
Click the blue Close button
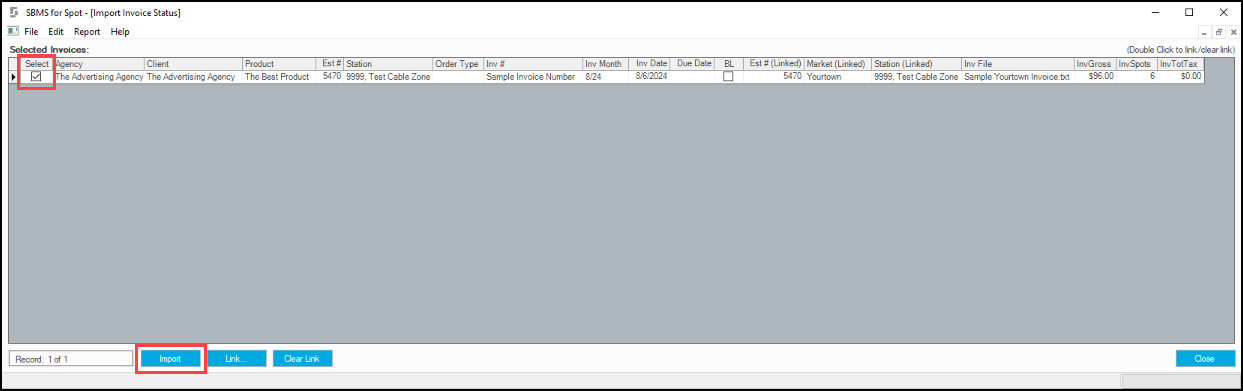point(1205,358)
